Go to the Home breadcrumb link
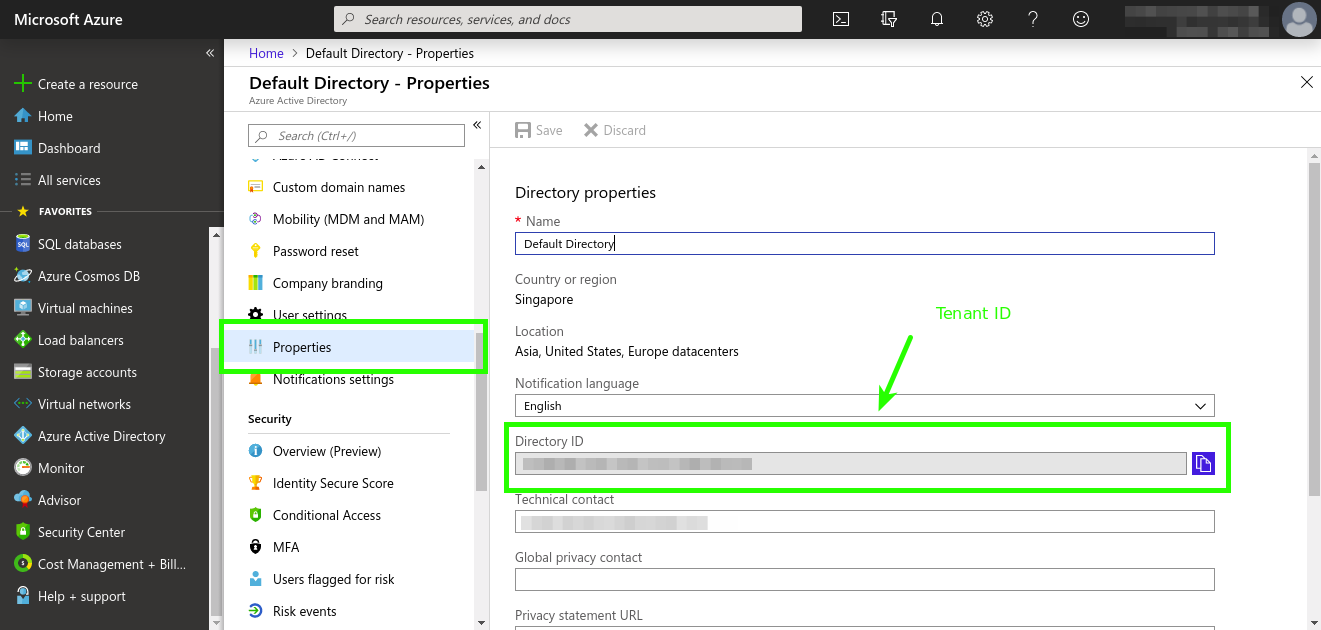This screenshot has height=630, width=1321. tap(266, 53)
